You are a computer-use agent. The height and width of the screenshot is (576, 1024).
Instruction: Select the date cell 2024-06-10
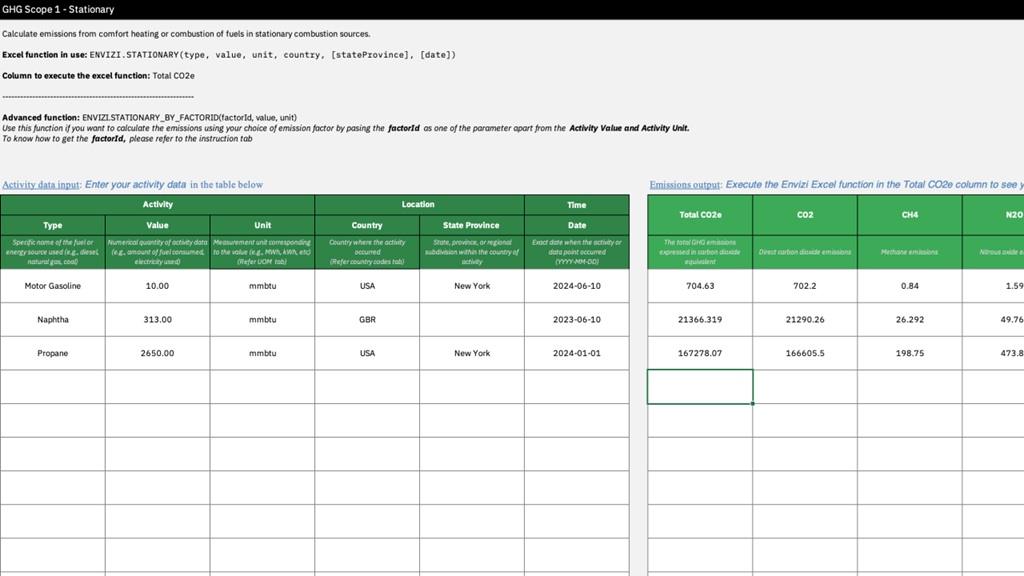(x=577, y=286)
